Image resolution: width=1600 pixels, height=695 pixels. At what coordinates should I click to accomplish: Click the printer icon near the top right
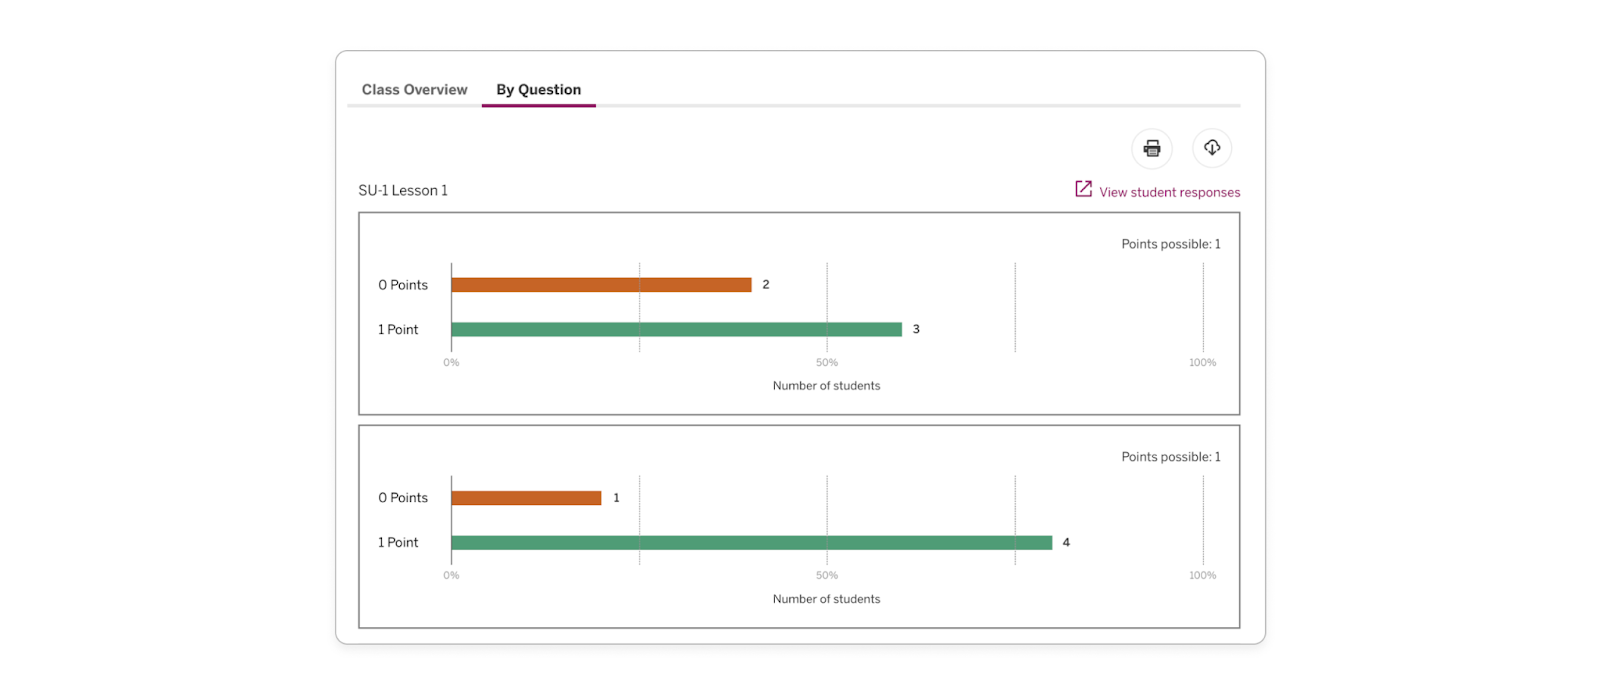(x=1151, y=147)
